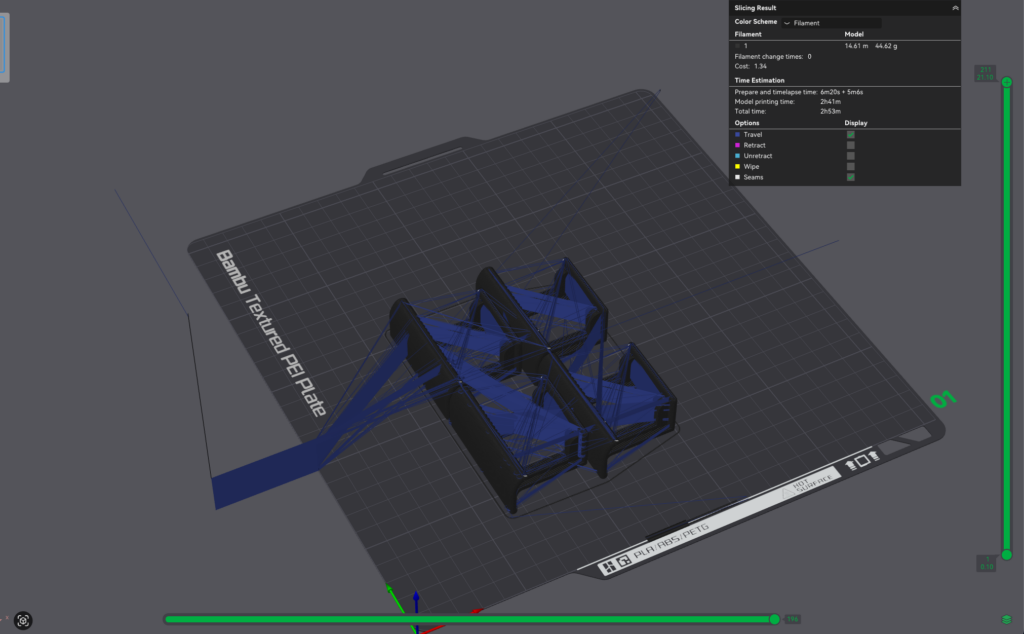Screen dimensions: 1024x634
Task: Enable the Wipe display checkbox
Action: 850,166
